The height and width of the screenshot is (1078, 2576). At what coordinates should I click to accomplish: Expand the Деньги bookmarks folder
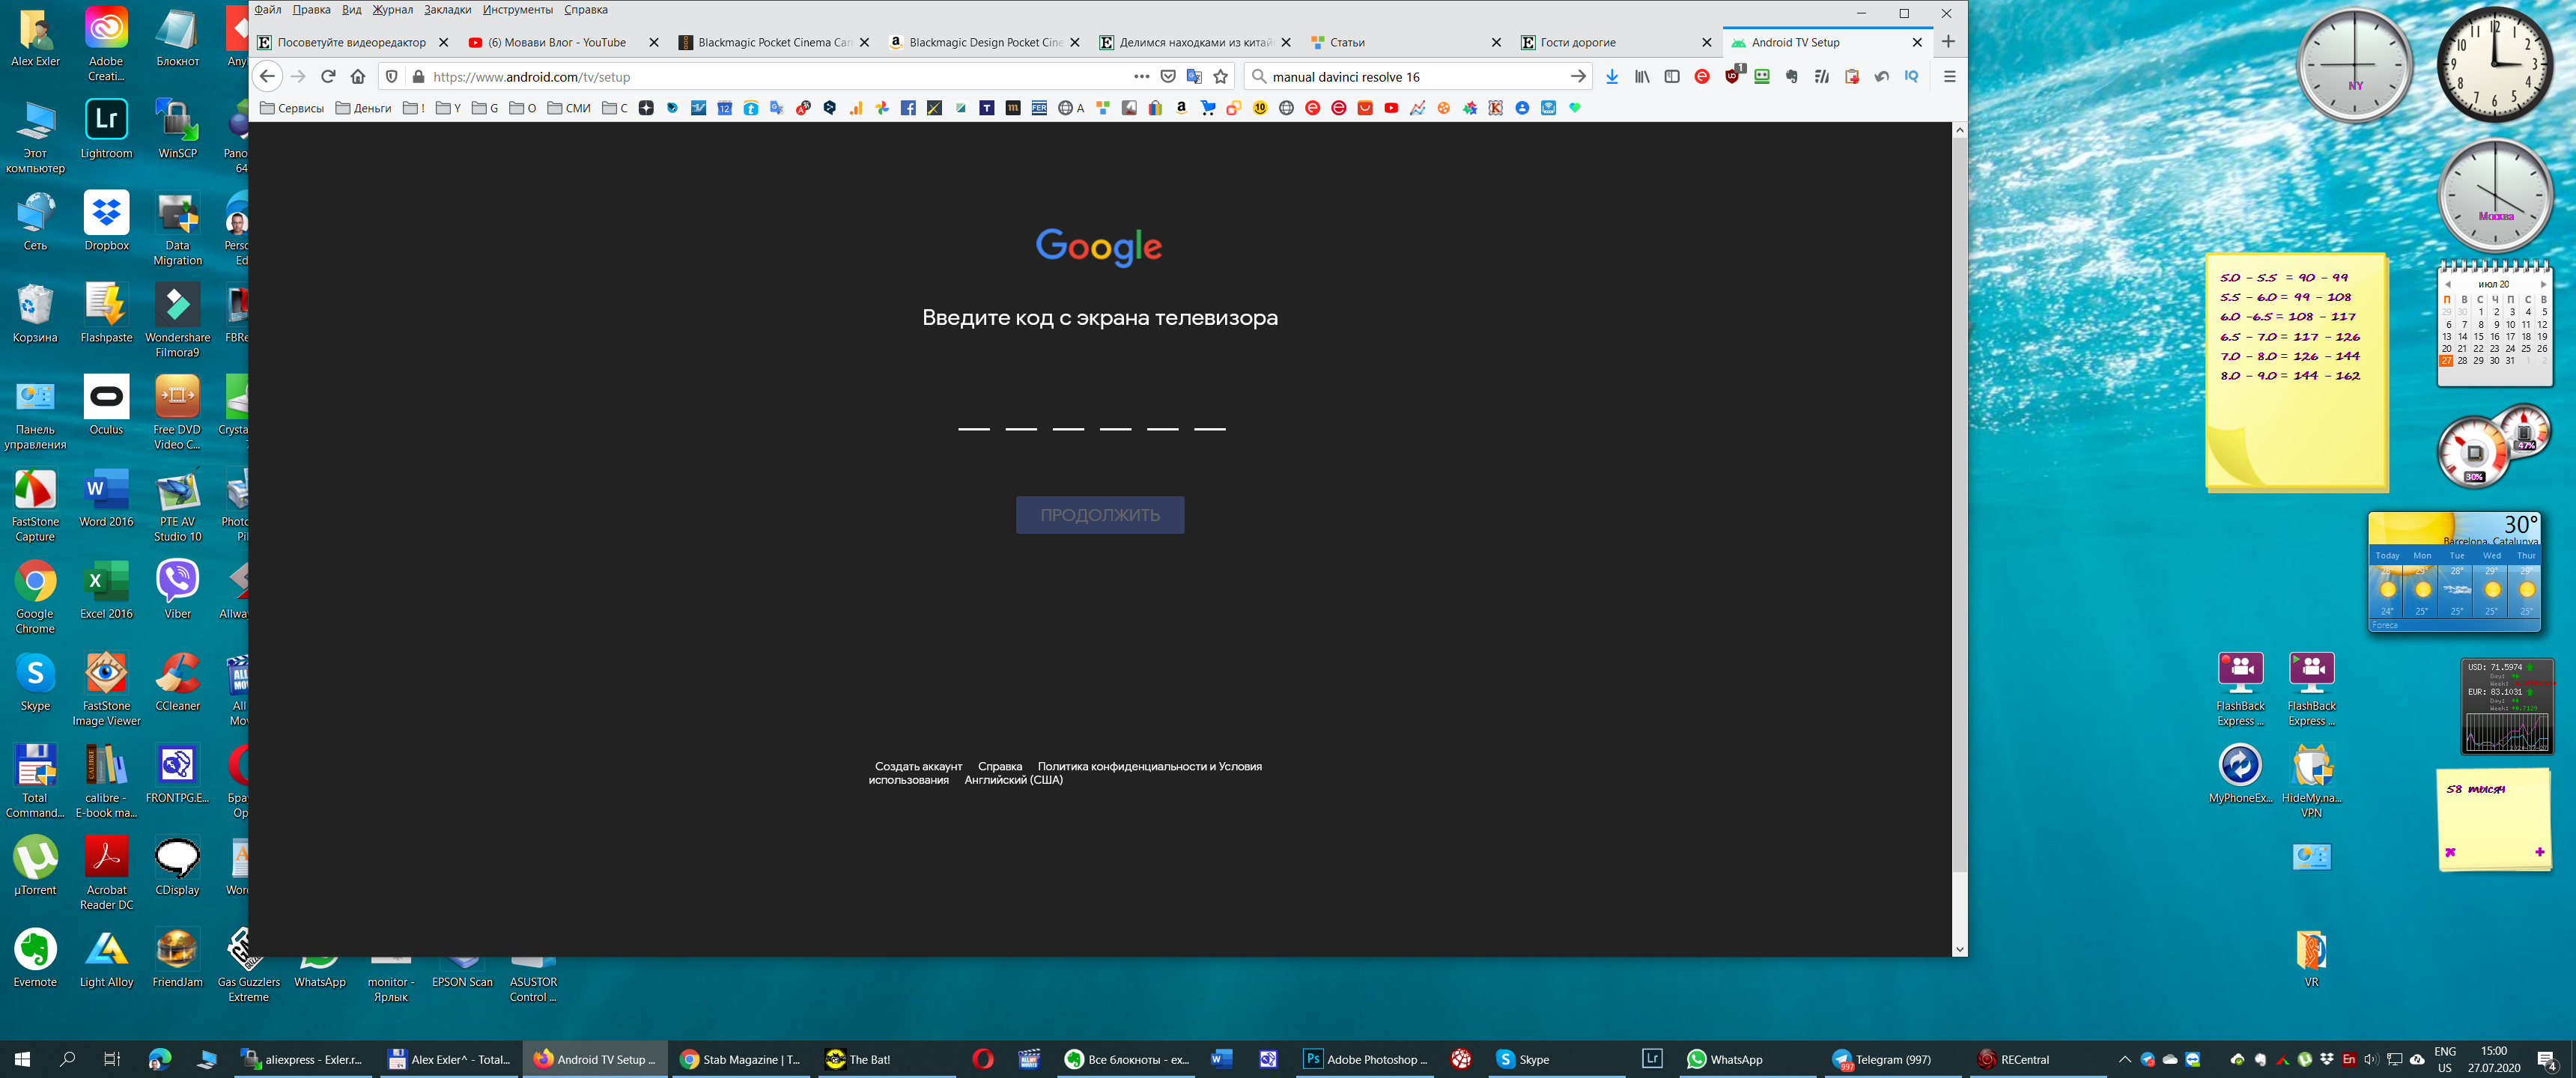point(363,108)
